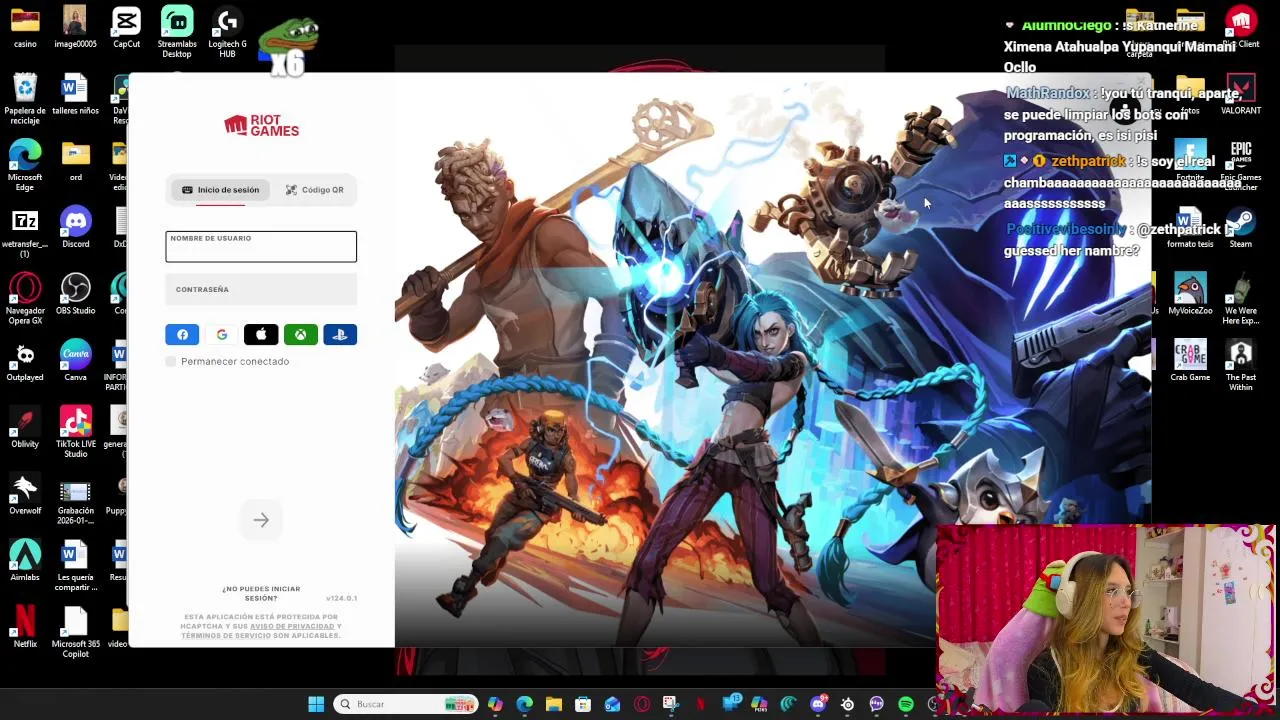This screenshot has width=1280, height=720.
Task: Select the Papelera de reciclaje icon
Action: pos(25,98)
